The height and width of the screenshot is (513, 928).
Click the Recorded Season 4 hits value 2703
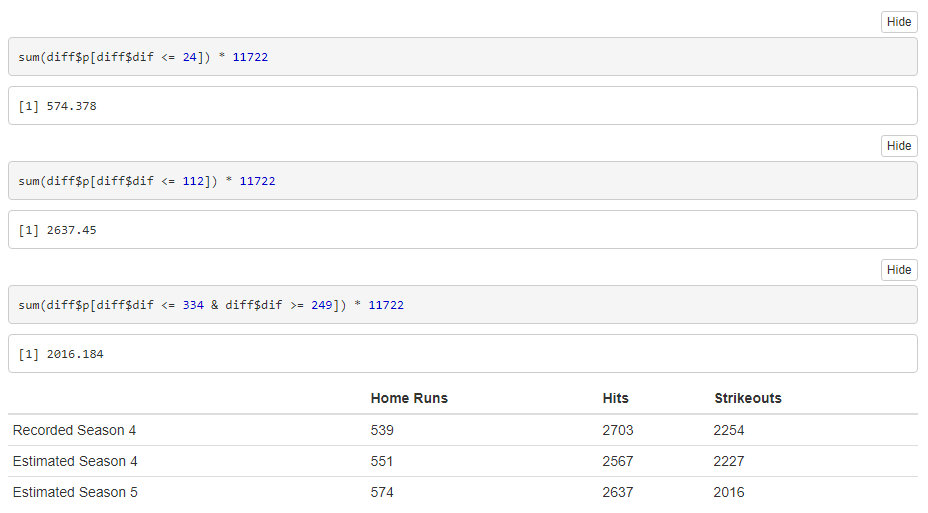point(617,430)
